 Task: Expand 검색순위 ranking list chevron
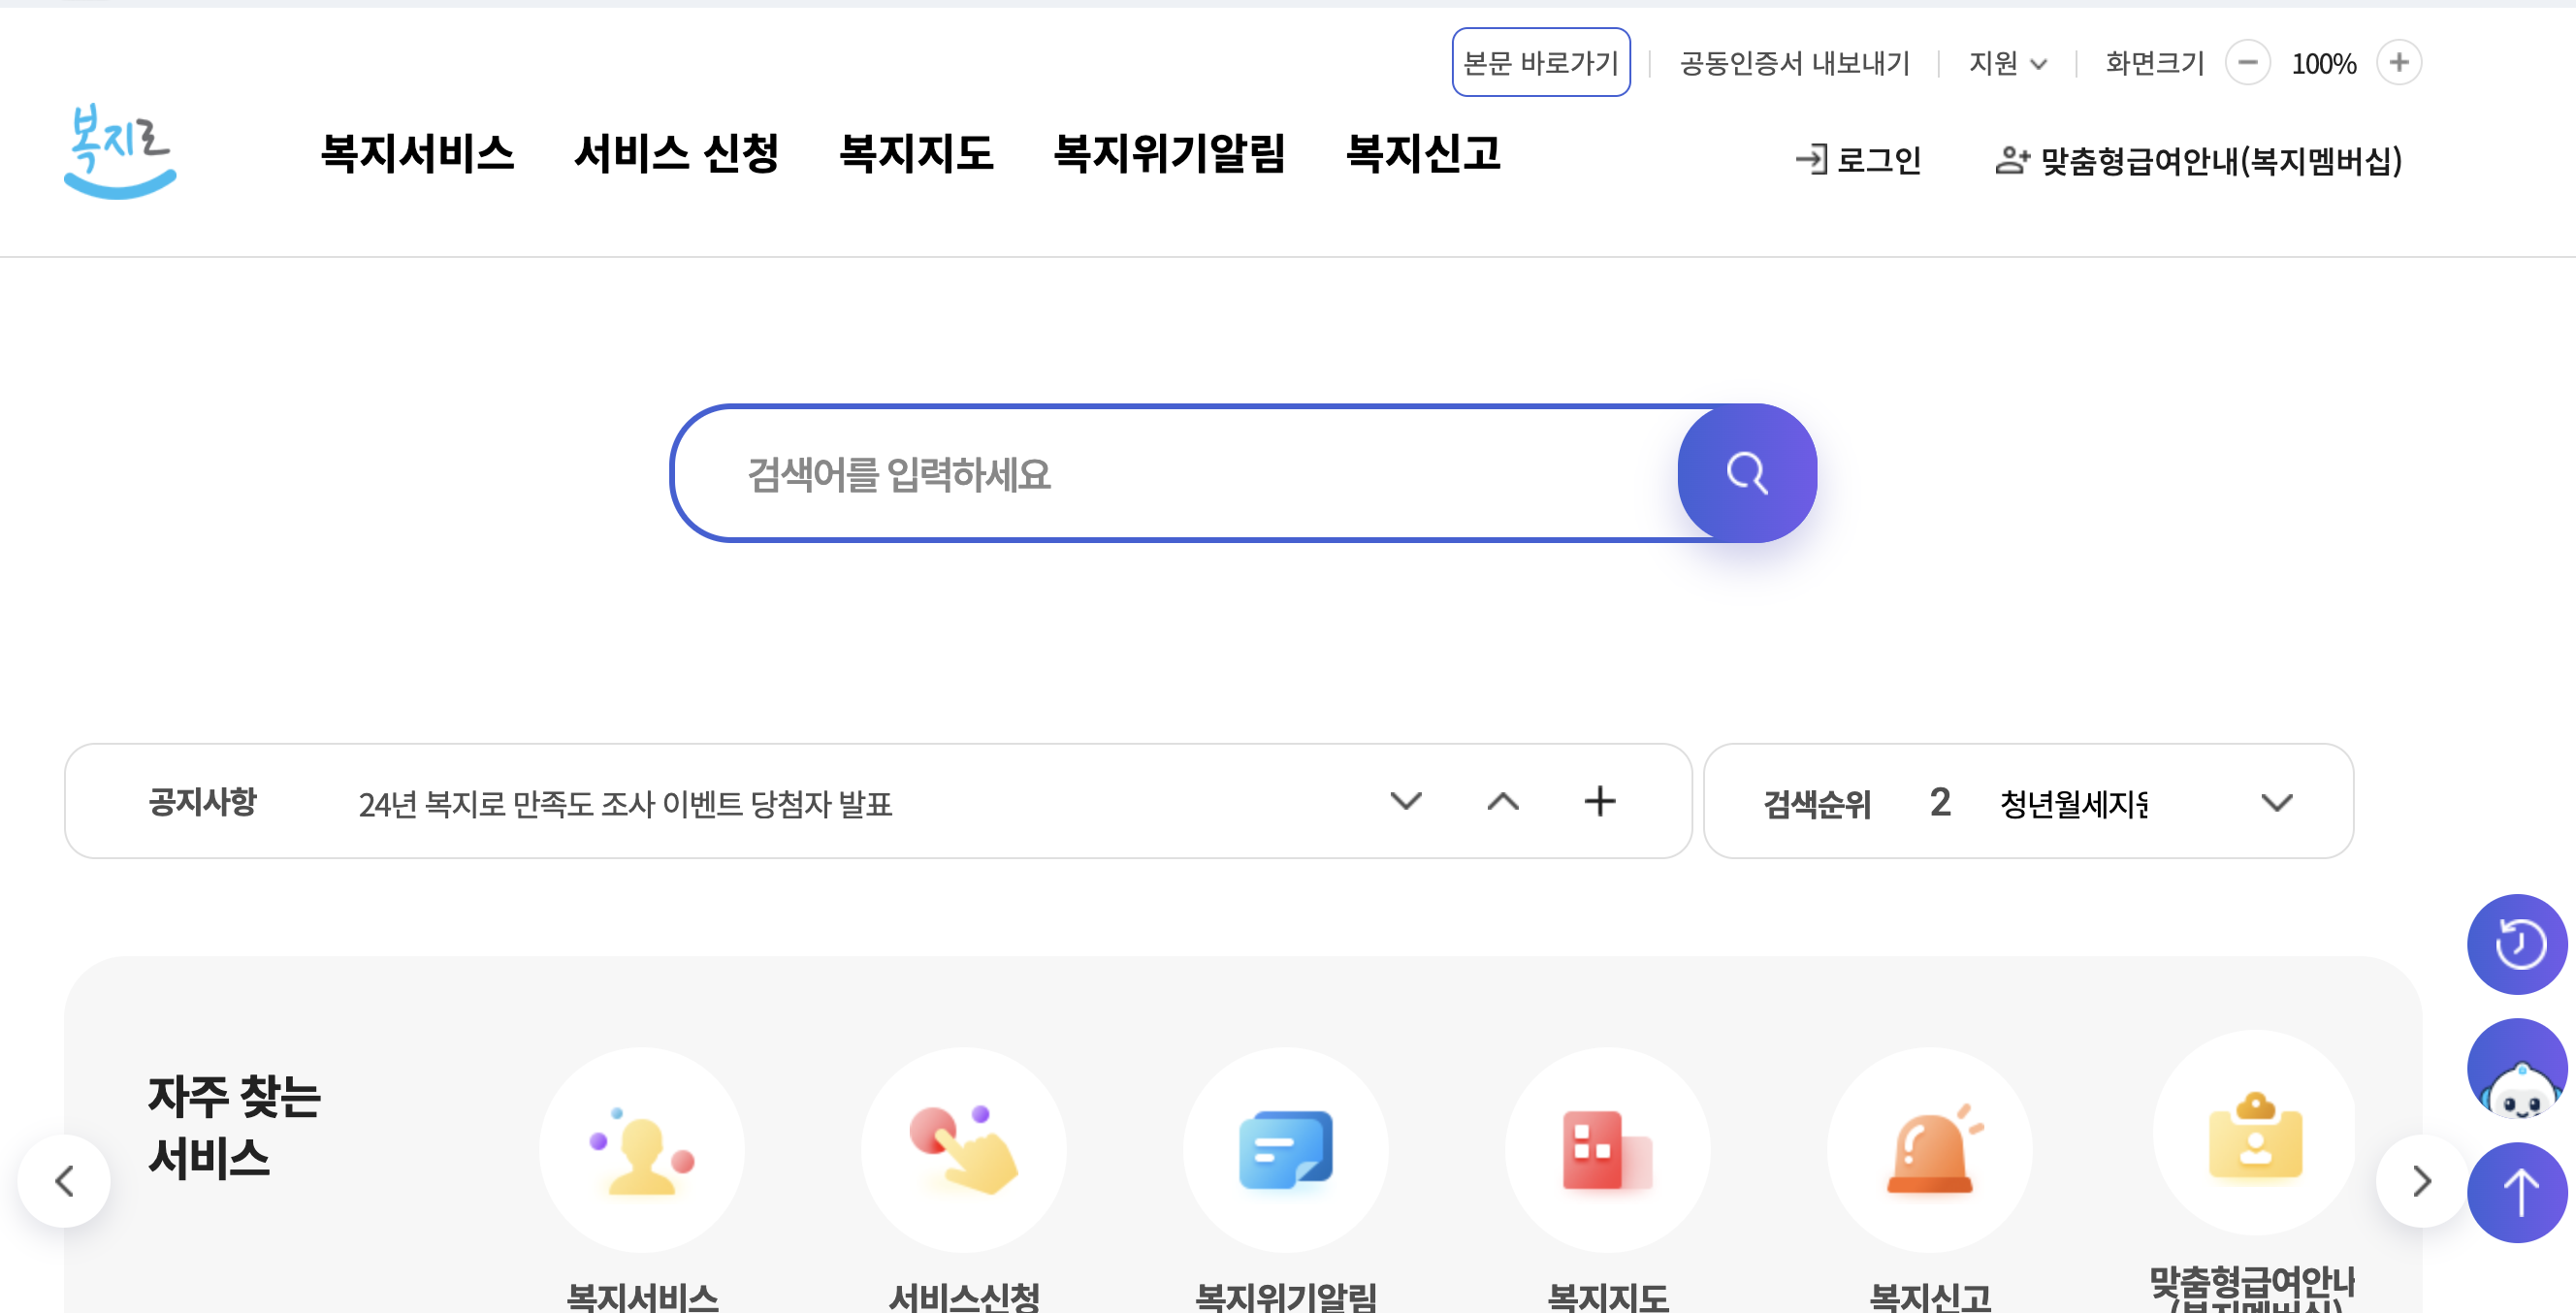click(2276, 802)
